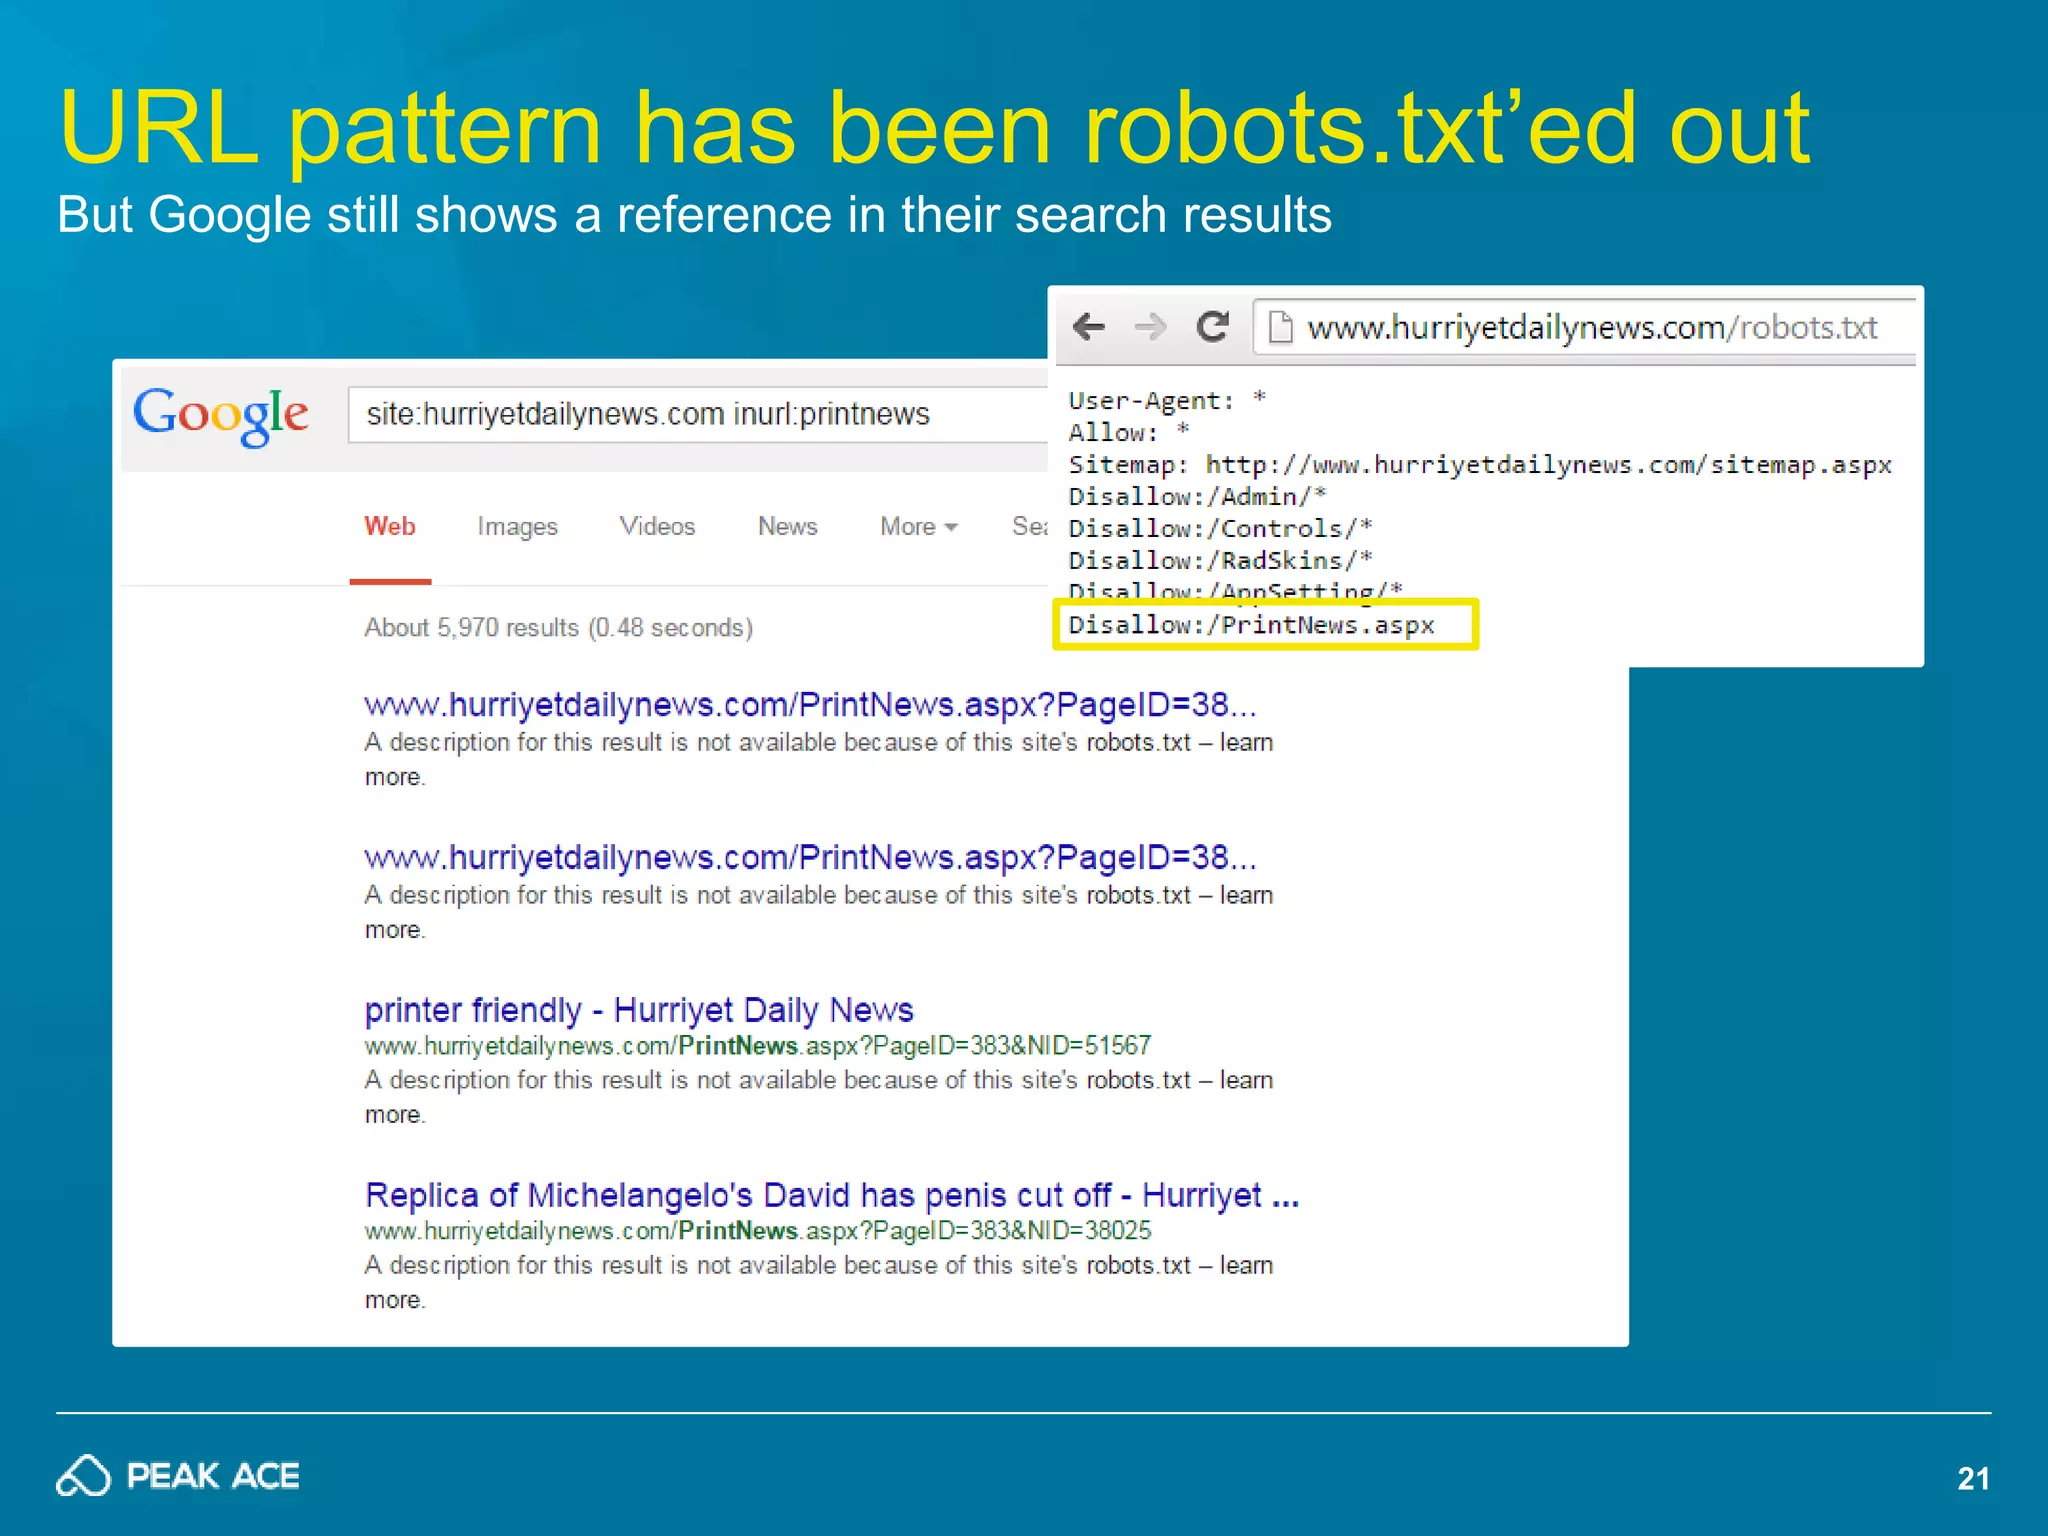
Task: Click Disallow:/Admin/* line
Action: [1197, 497]
